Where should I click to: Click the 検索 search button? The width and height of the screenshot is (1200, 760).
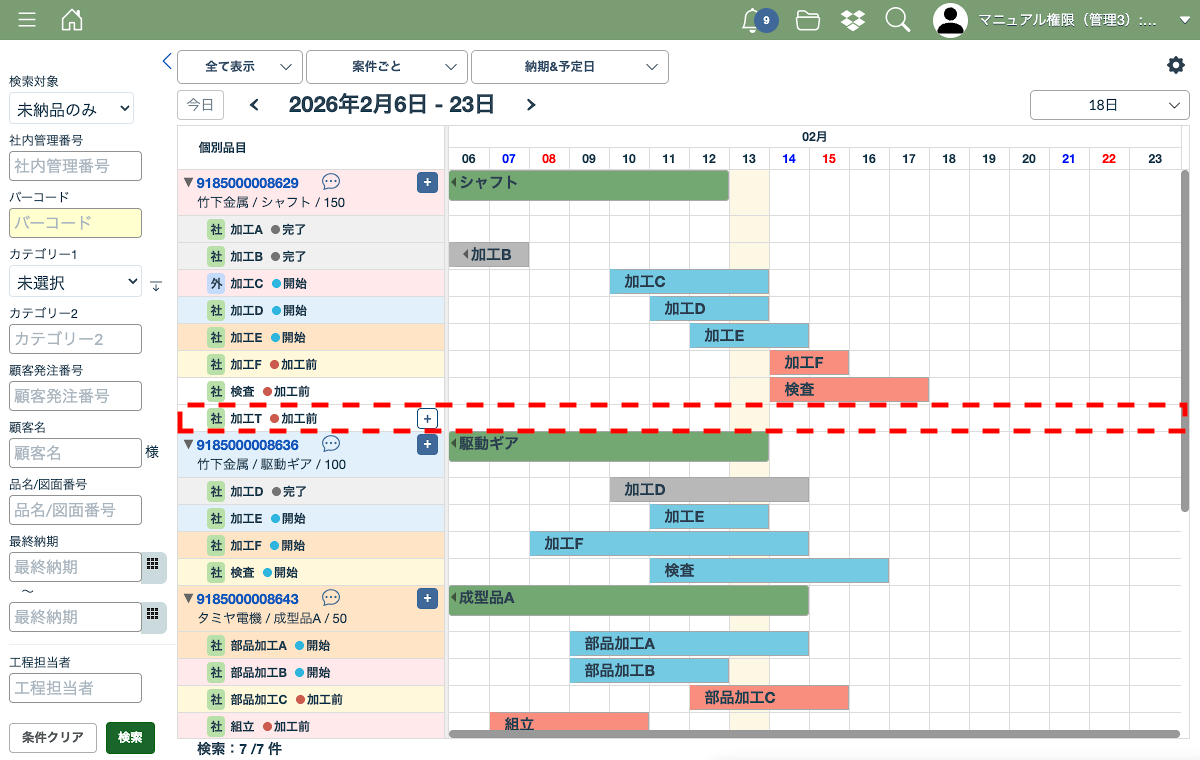tap(130, 738)
